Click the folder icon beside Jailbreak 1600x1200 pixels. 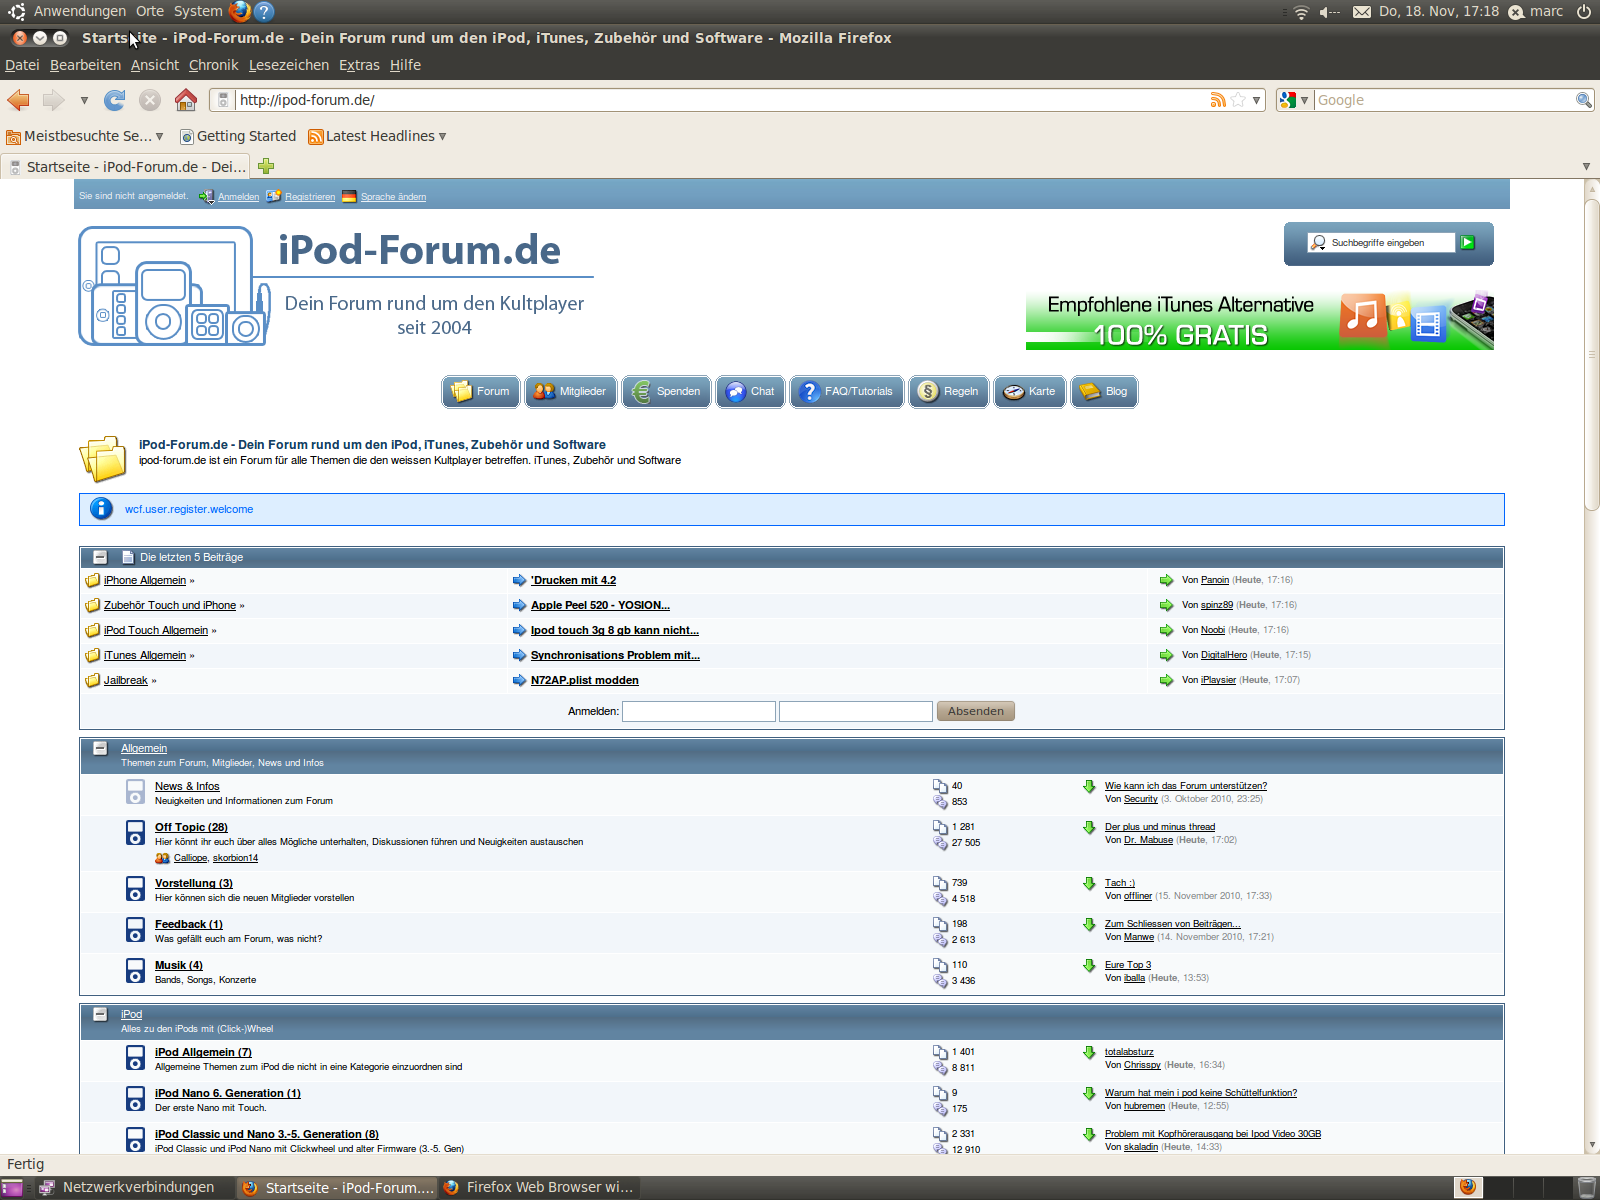[x=93, y=680]
